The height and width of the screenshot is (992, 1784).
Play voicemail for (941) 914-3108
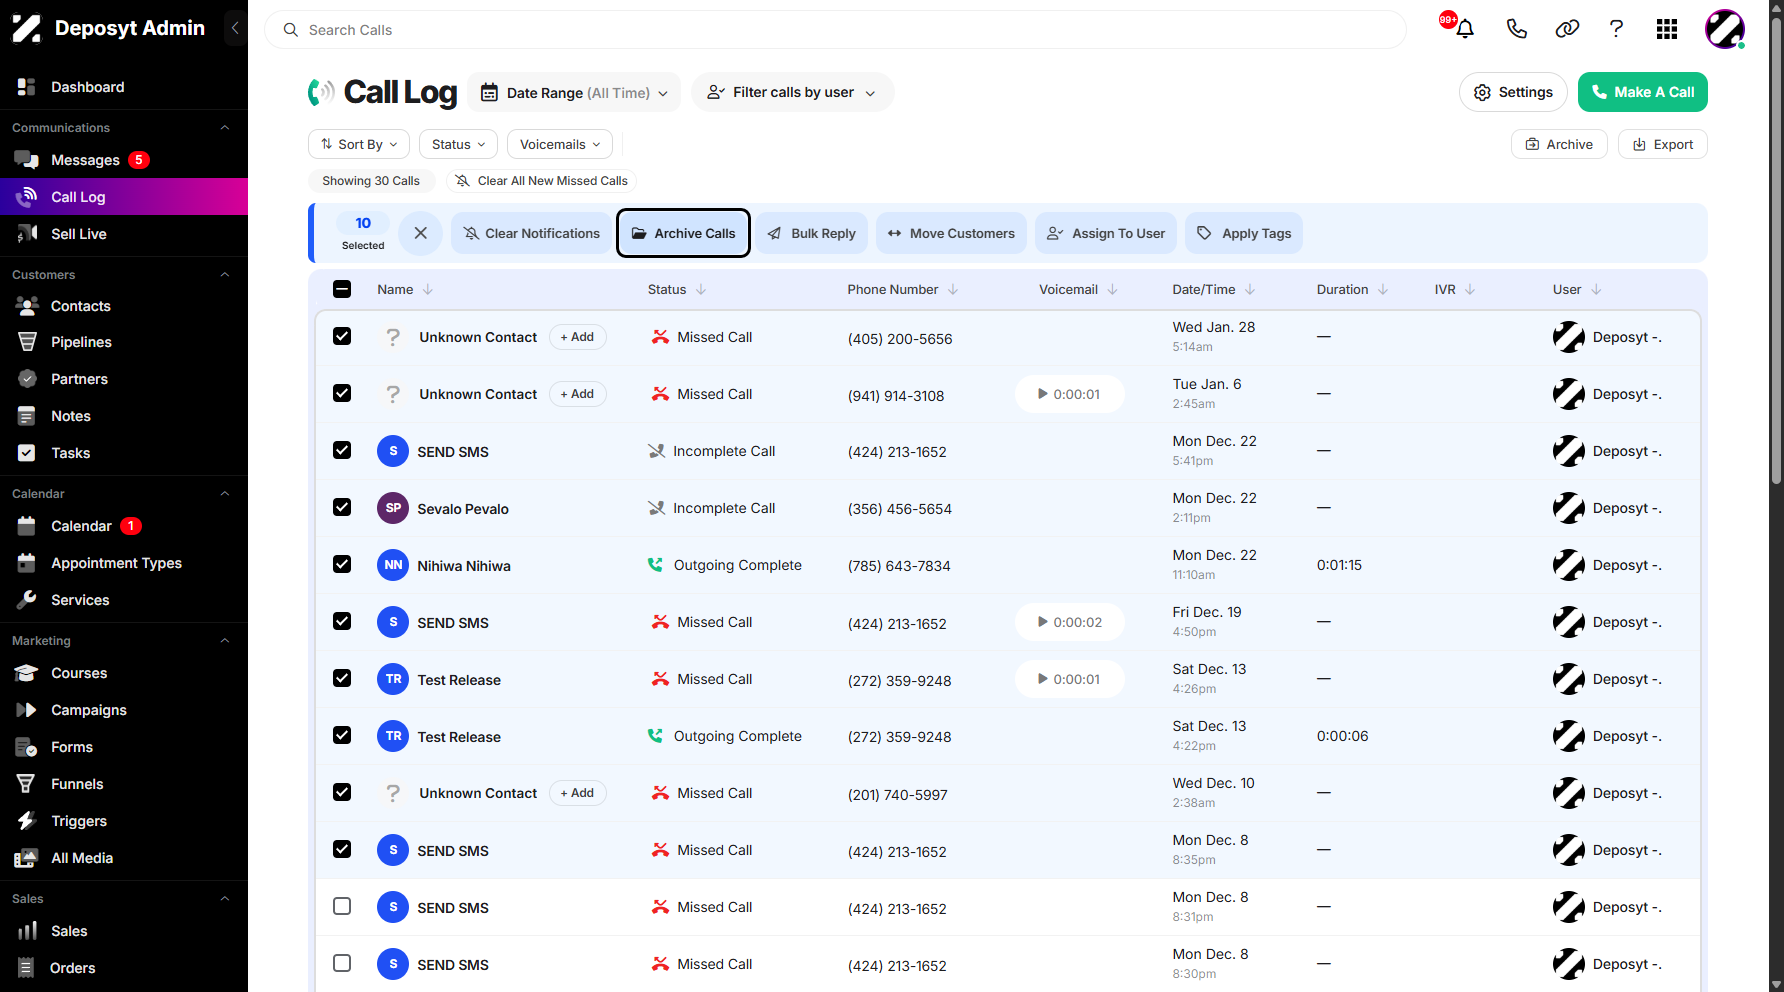1069,394
